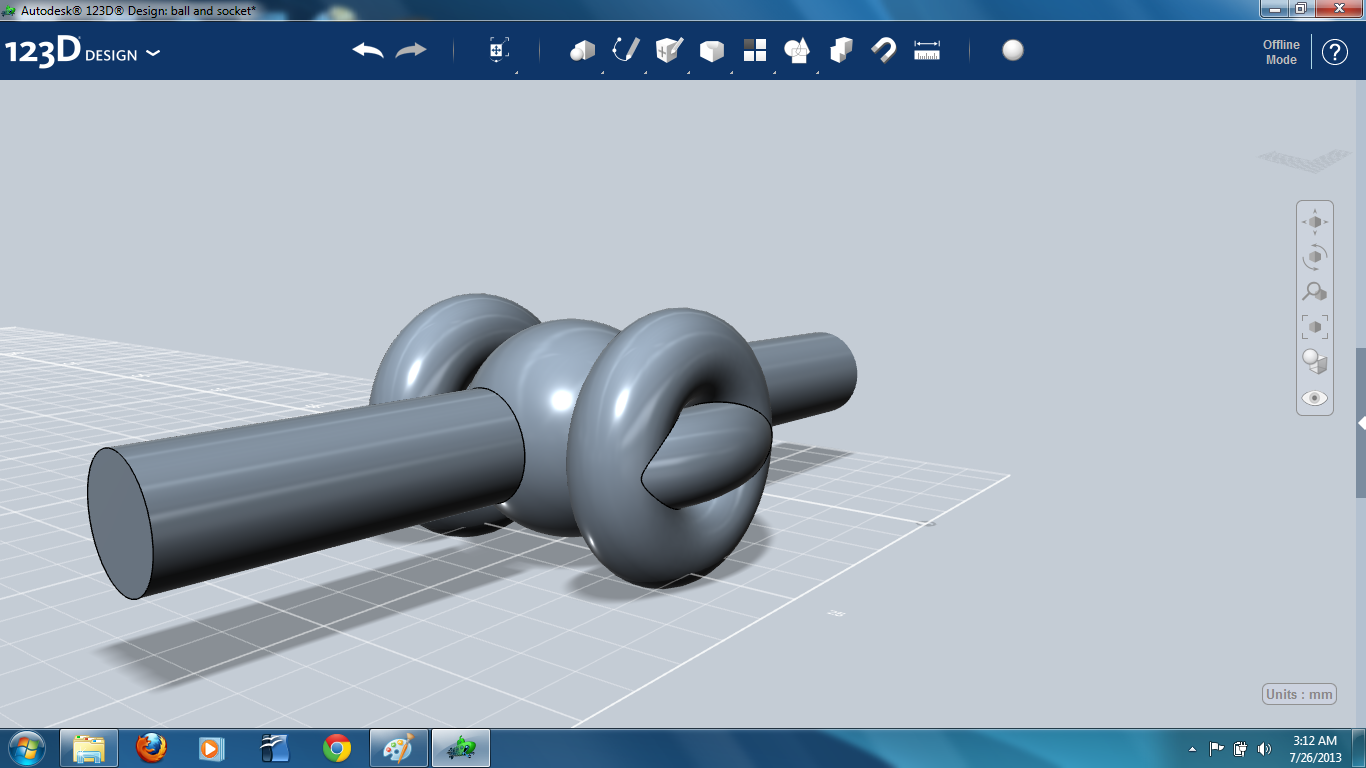
Task: Open the Primitives shapes menu
Action: coord(582,50)
